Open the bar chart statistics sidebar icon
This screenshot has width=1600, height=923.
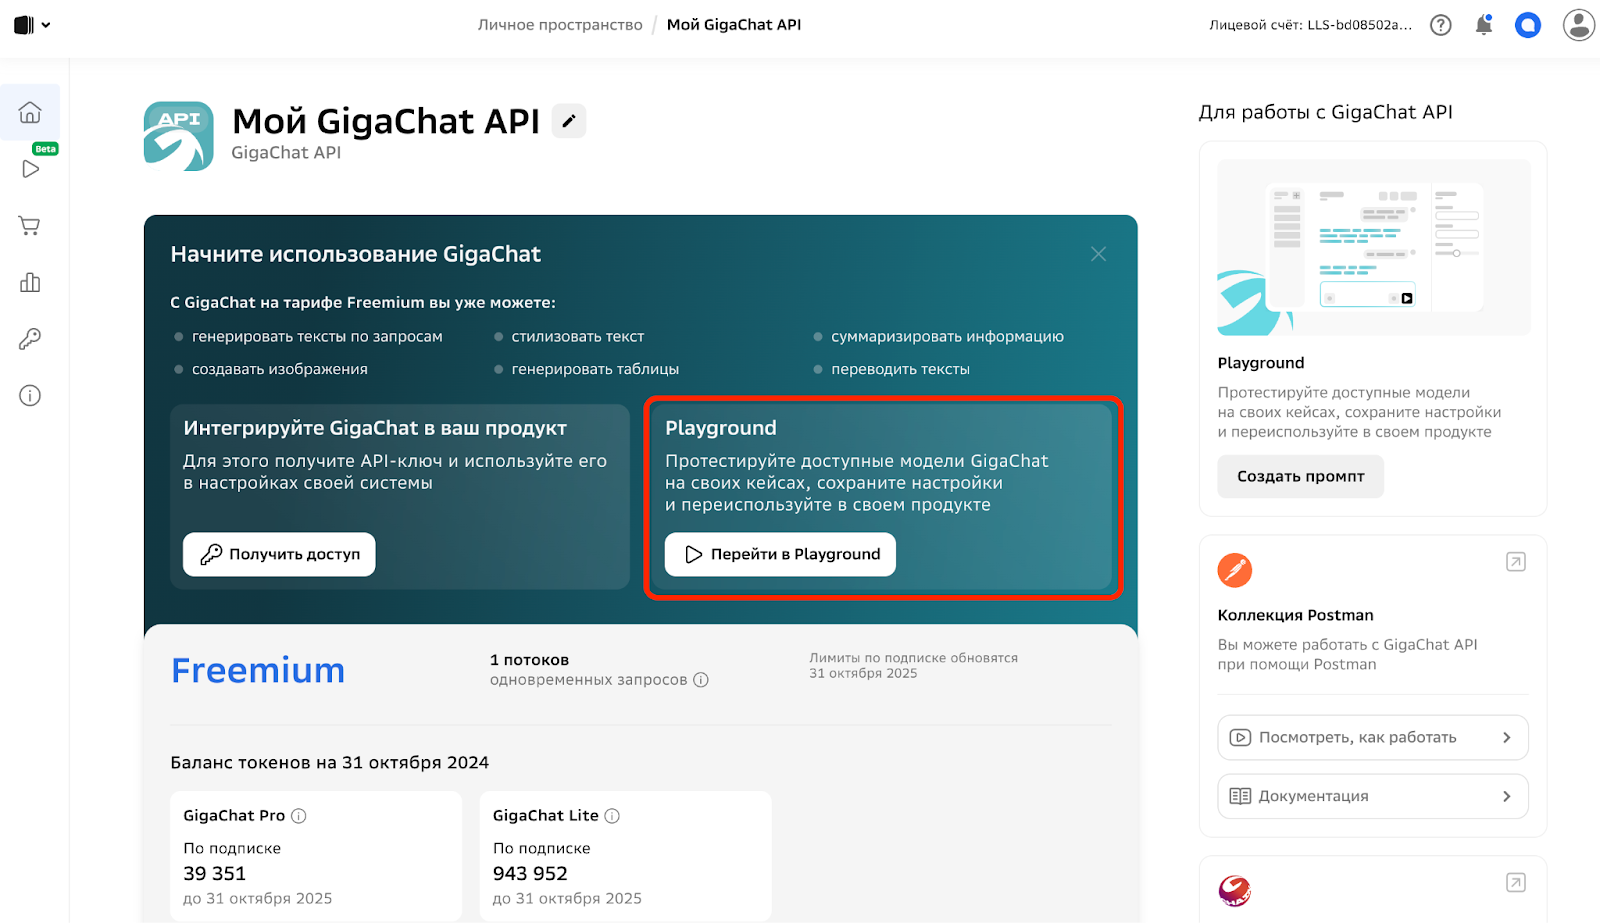click(x=30, y=282)
